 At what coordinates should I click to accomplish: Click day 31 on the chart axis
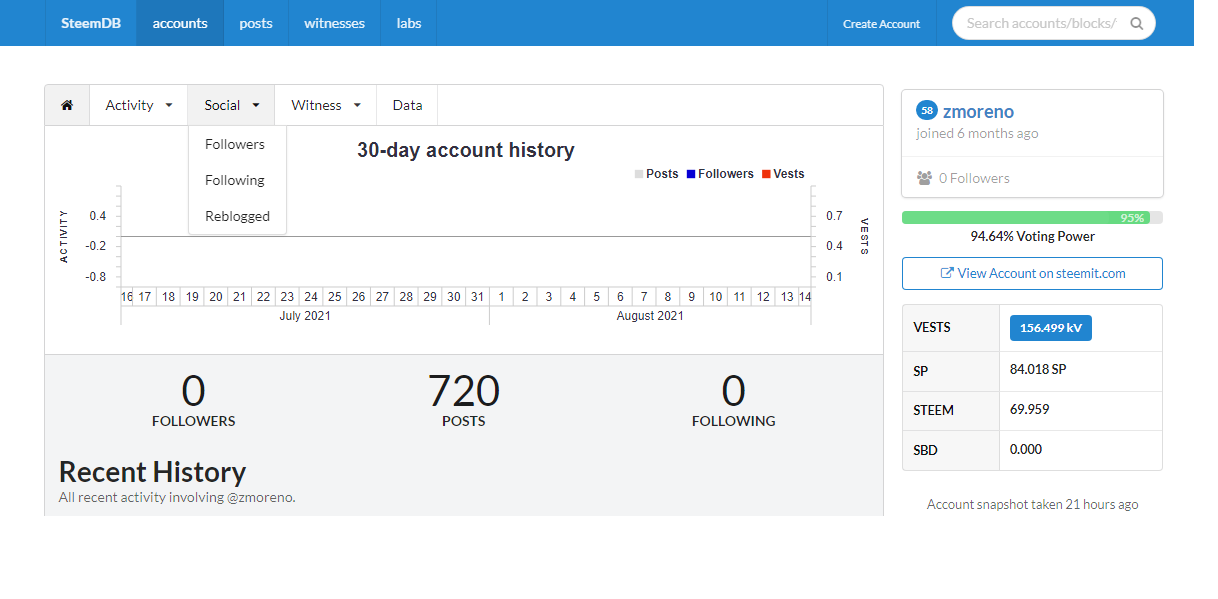(477, 297)
